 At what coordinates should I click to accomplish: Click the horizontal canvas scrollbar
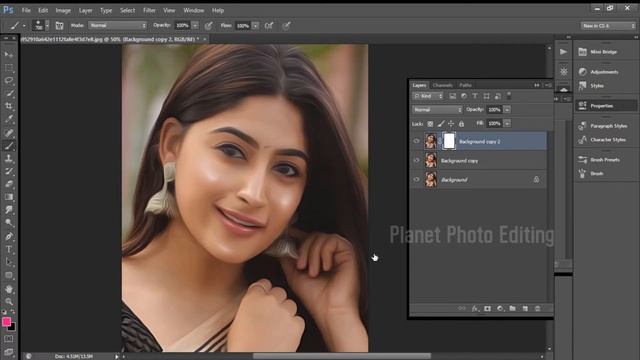click(x=342, y=356)
